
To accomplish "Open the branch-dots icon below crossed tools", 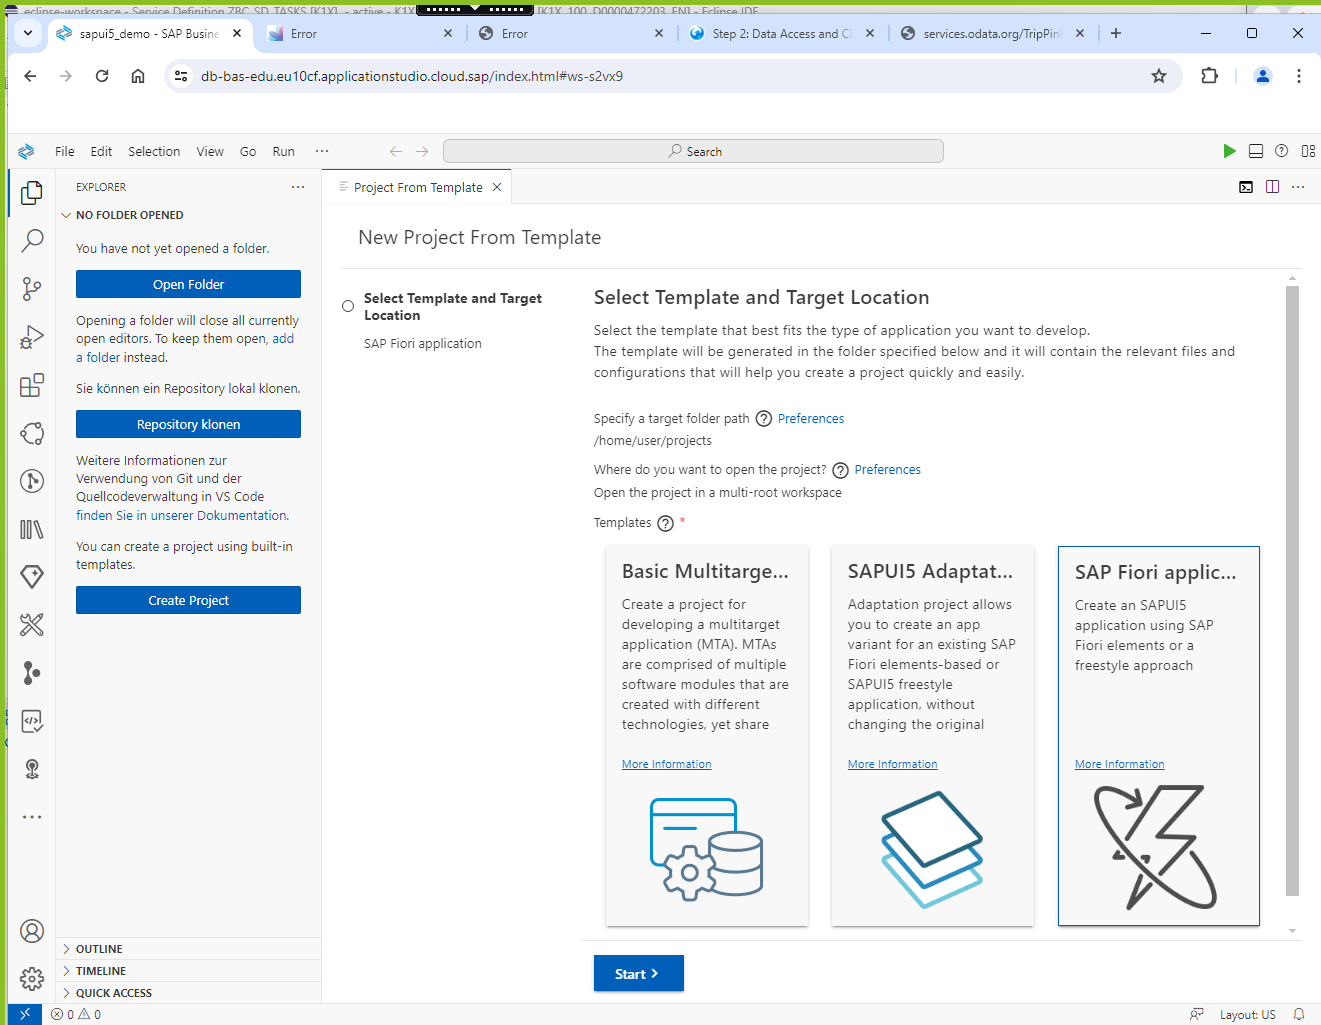I will (x=32, y=673).
